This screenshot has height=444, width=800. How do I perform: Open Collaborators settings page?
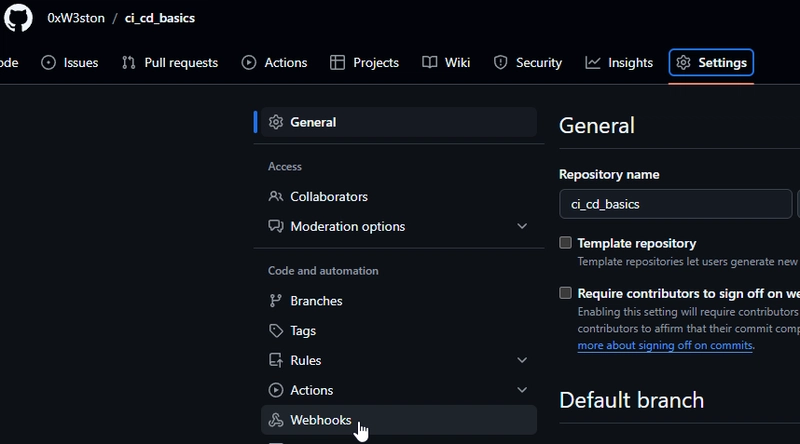pyautogui.click(x=328, y=197)
